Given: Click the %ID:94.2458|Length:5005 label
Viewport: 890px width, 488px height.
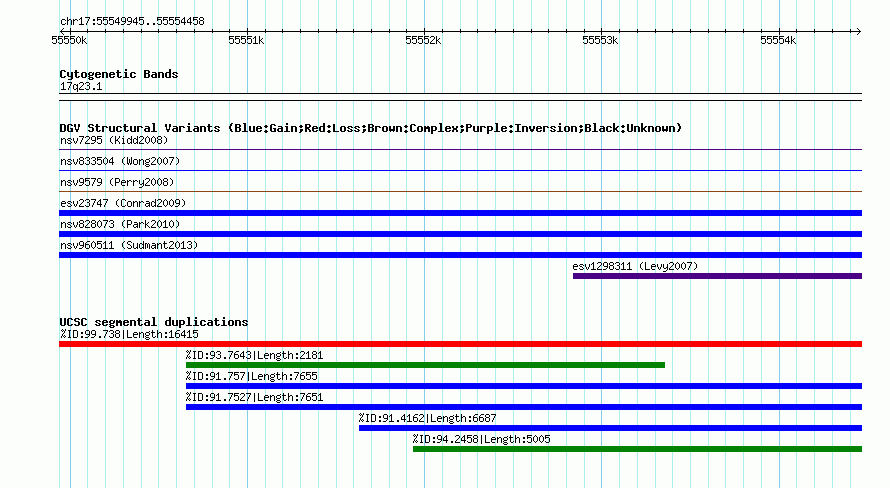Looking at the screenshot, I should pyautogui.click(x=481, y=439).
